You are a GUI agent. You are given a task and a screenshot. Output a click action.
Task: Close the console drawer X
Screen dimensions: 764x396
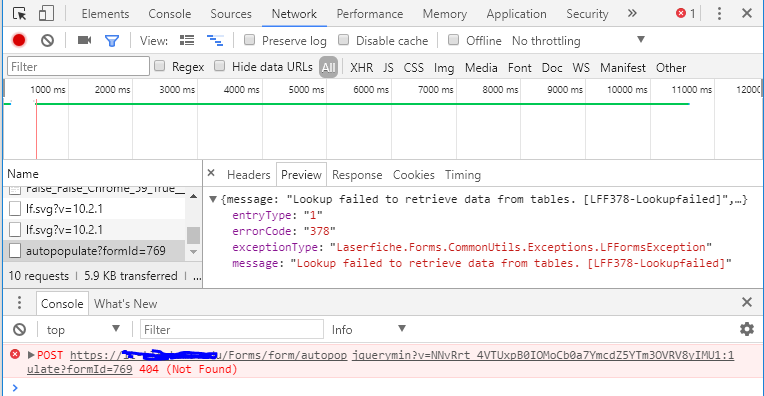tap(747, 302)
